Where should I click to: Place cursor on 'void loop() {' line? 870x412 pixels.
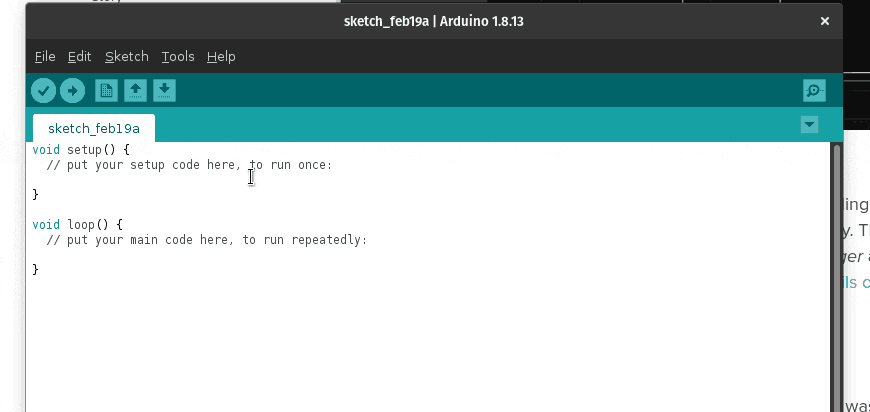(77, 225)
